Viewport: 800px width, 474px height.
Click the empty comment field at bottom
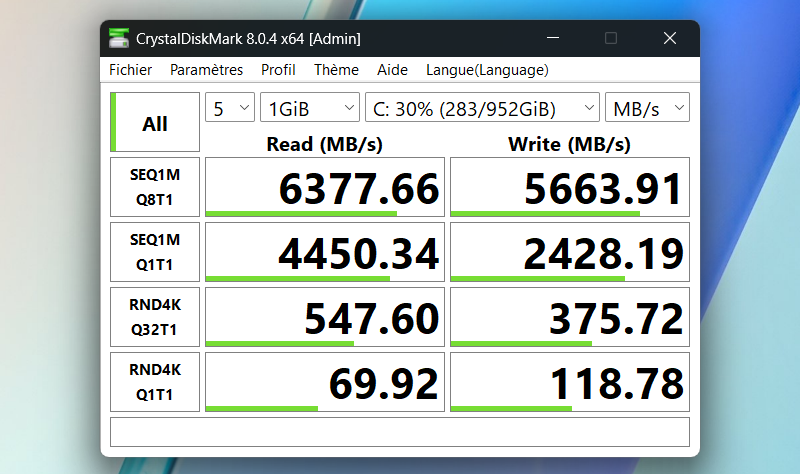pos(399,432)
